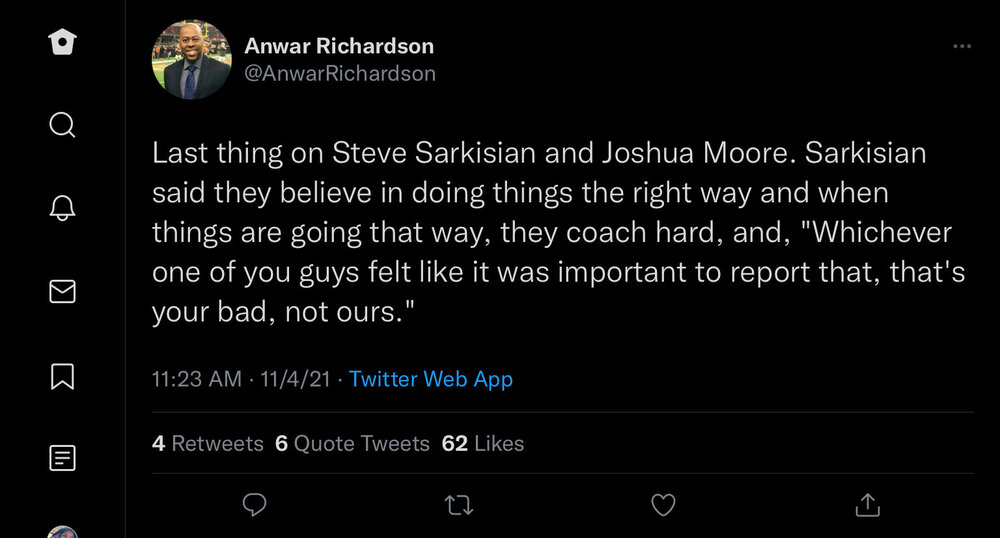This screenshot has width=1000, height=538.
Task: Retweet this tweet
Action: pyautogui.click(x=459, y=505)
